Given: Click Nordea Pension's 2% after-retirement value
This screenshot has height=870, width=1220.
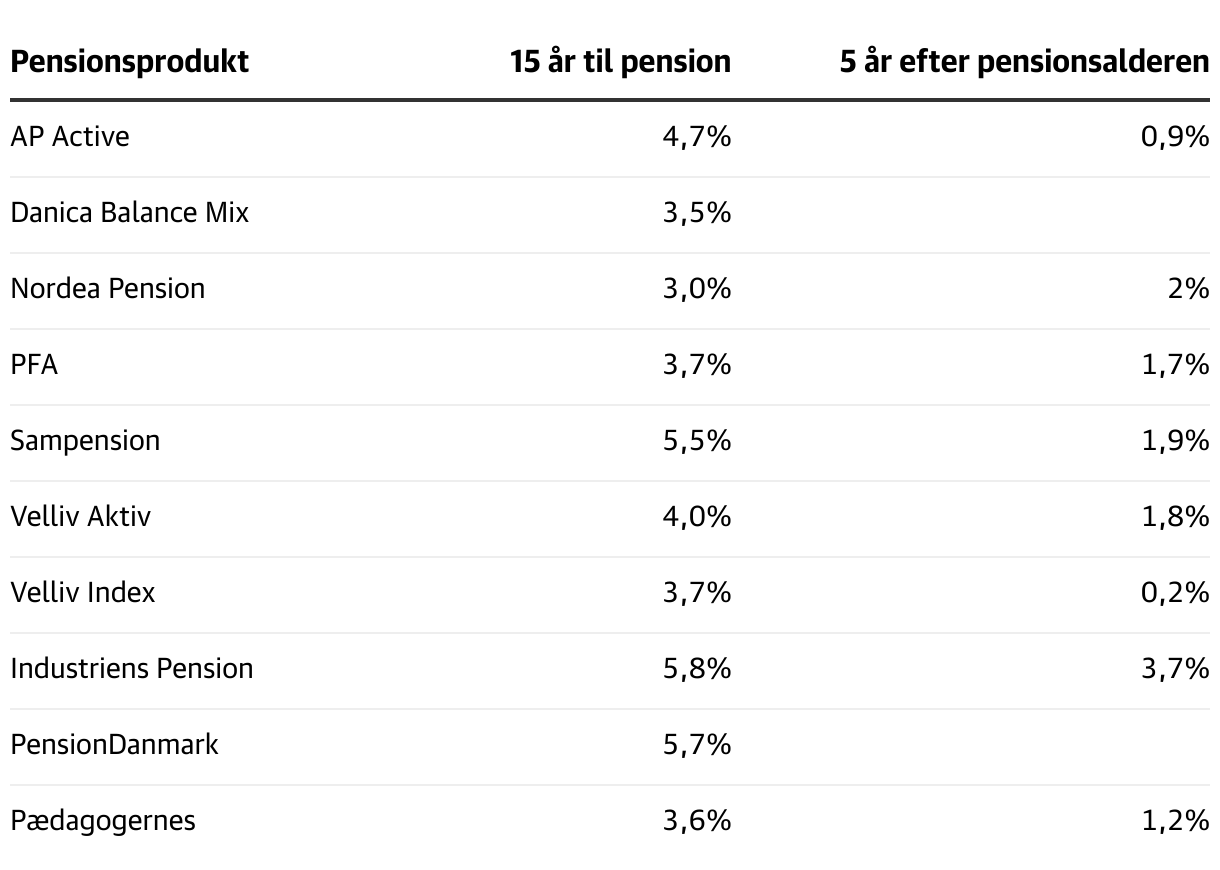Looking at the screenshot, I should 1188,289.
